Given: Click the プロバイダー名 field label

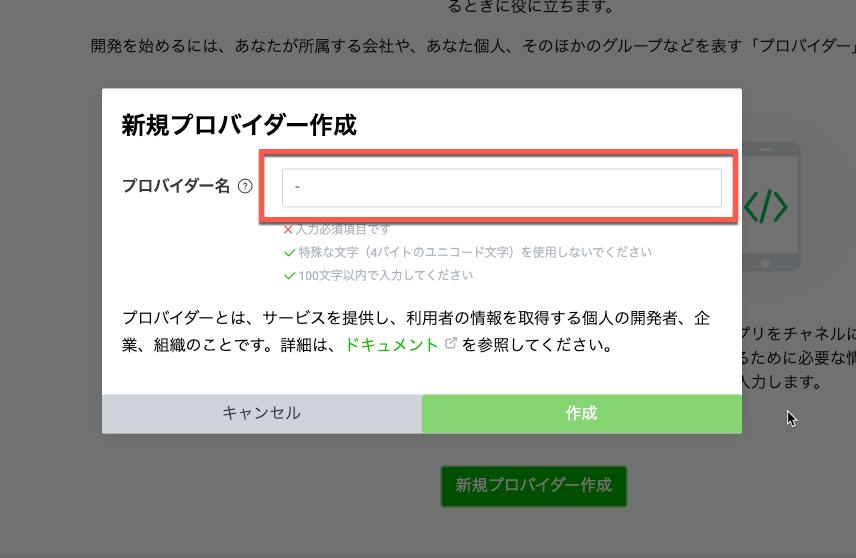Looking at the screenshot, I should point(176,187).
